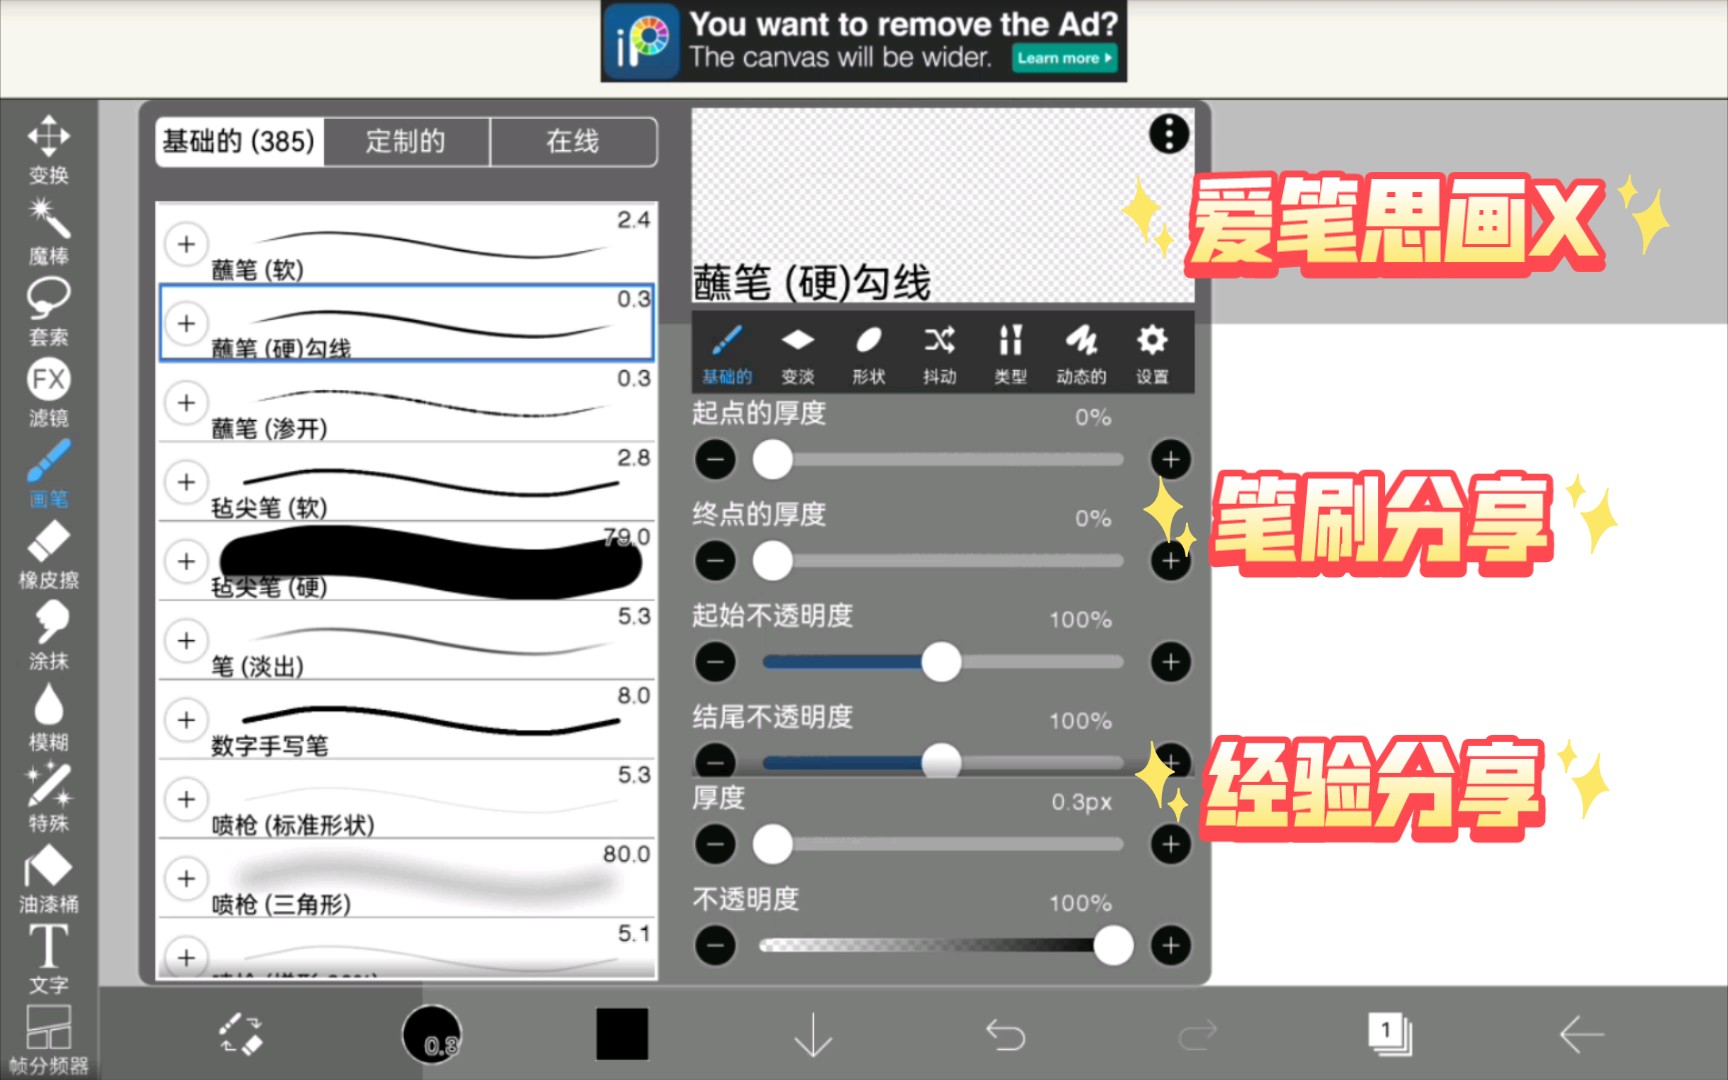Add 蘸笔 (软) brush with plus button
The height and width of the screenshot is (1080, 1728).
(x=186, y=244)
